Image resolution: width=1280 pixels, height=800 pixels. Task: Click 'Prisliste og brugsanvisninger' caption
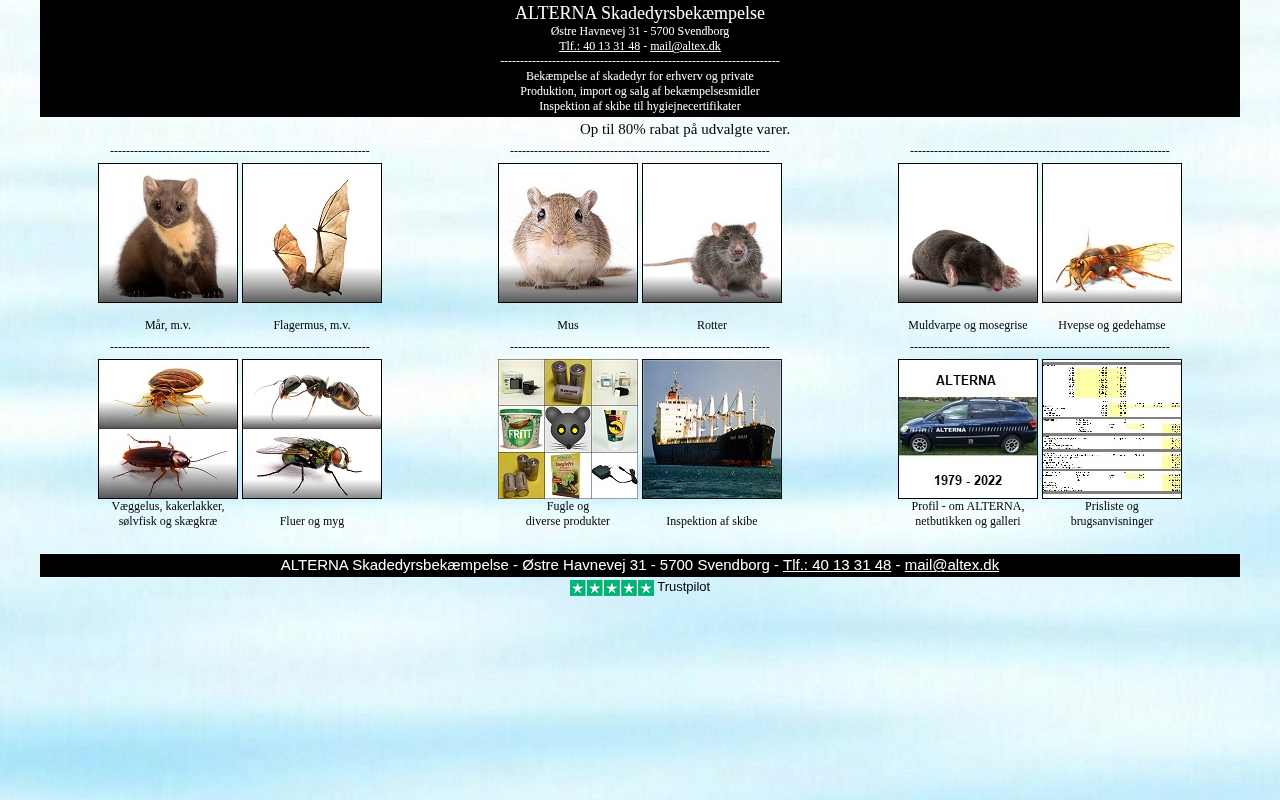point(1112,514)
